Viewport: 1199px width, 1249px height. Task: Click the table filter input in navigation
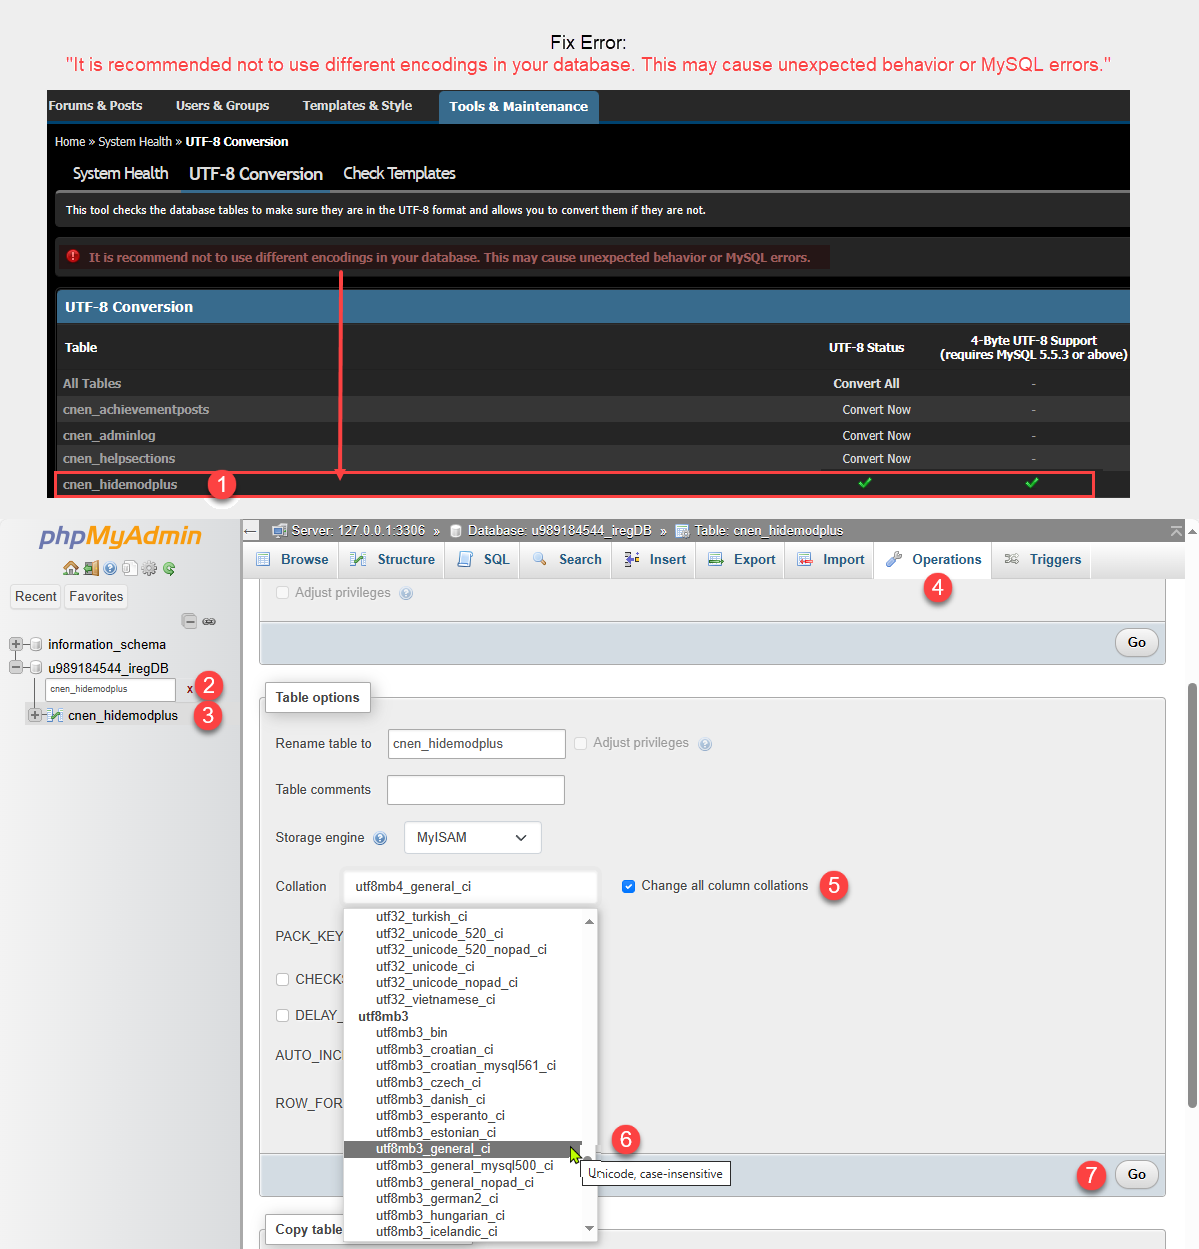click(x=110, y=689)
